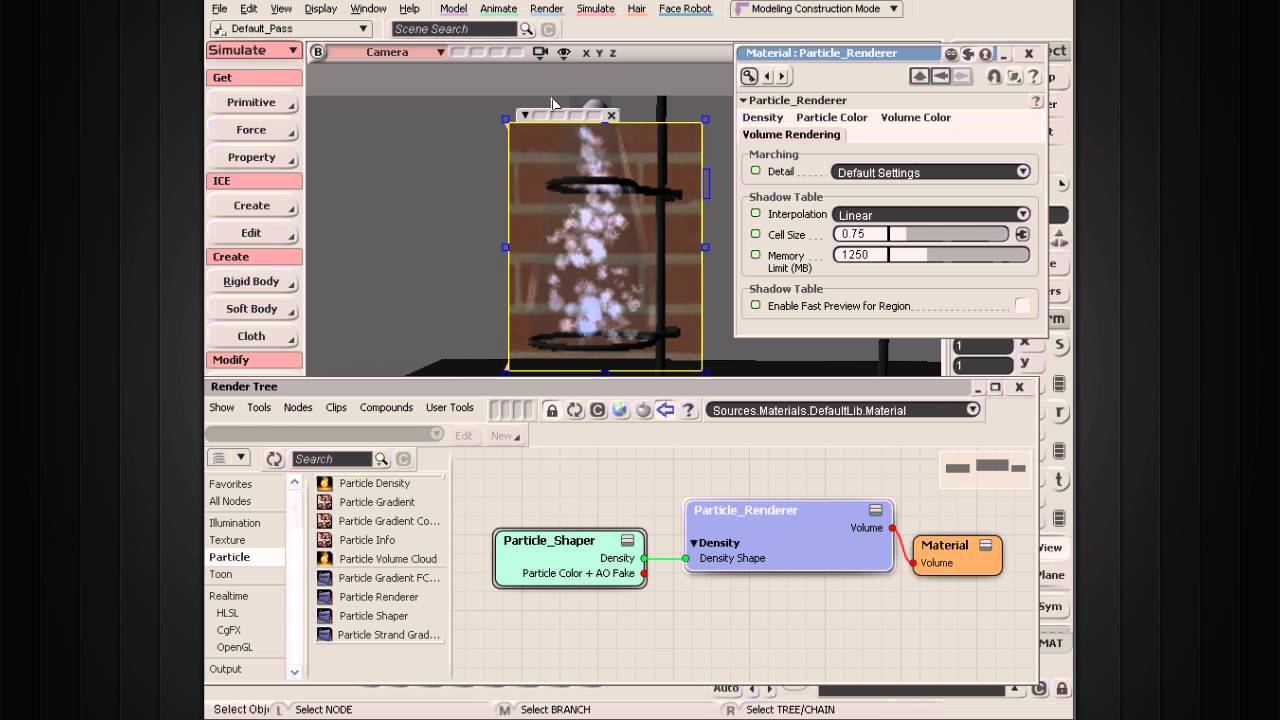Select Particle Volume Cloud in node list
Screen dimensions: 1280x720
387,559
